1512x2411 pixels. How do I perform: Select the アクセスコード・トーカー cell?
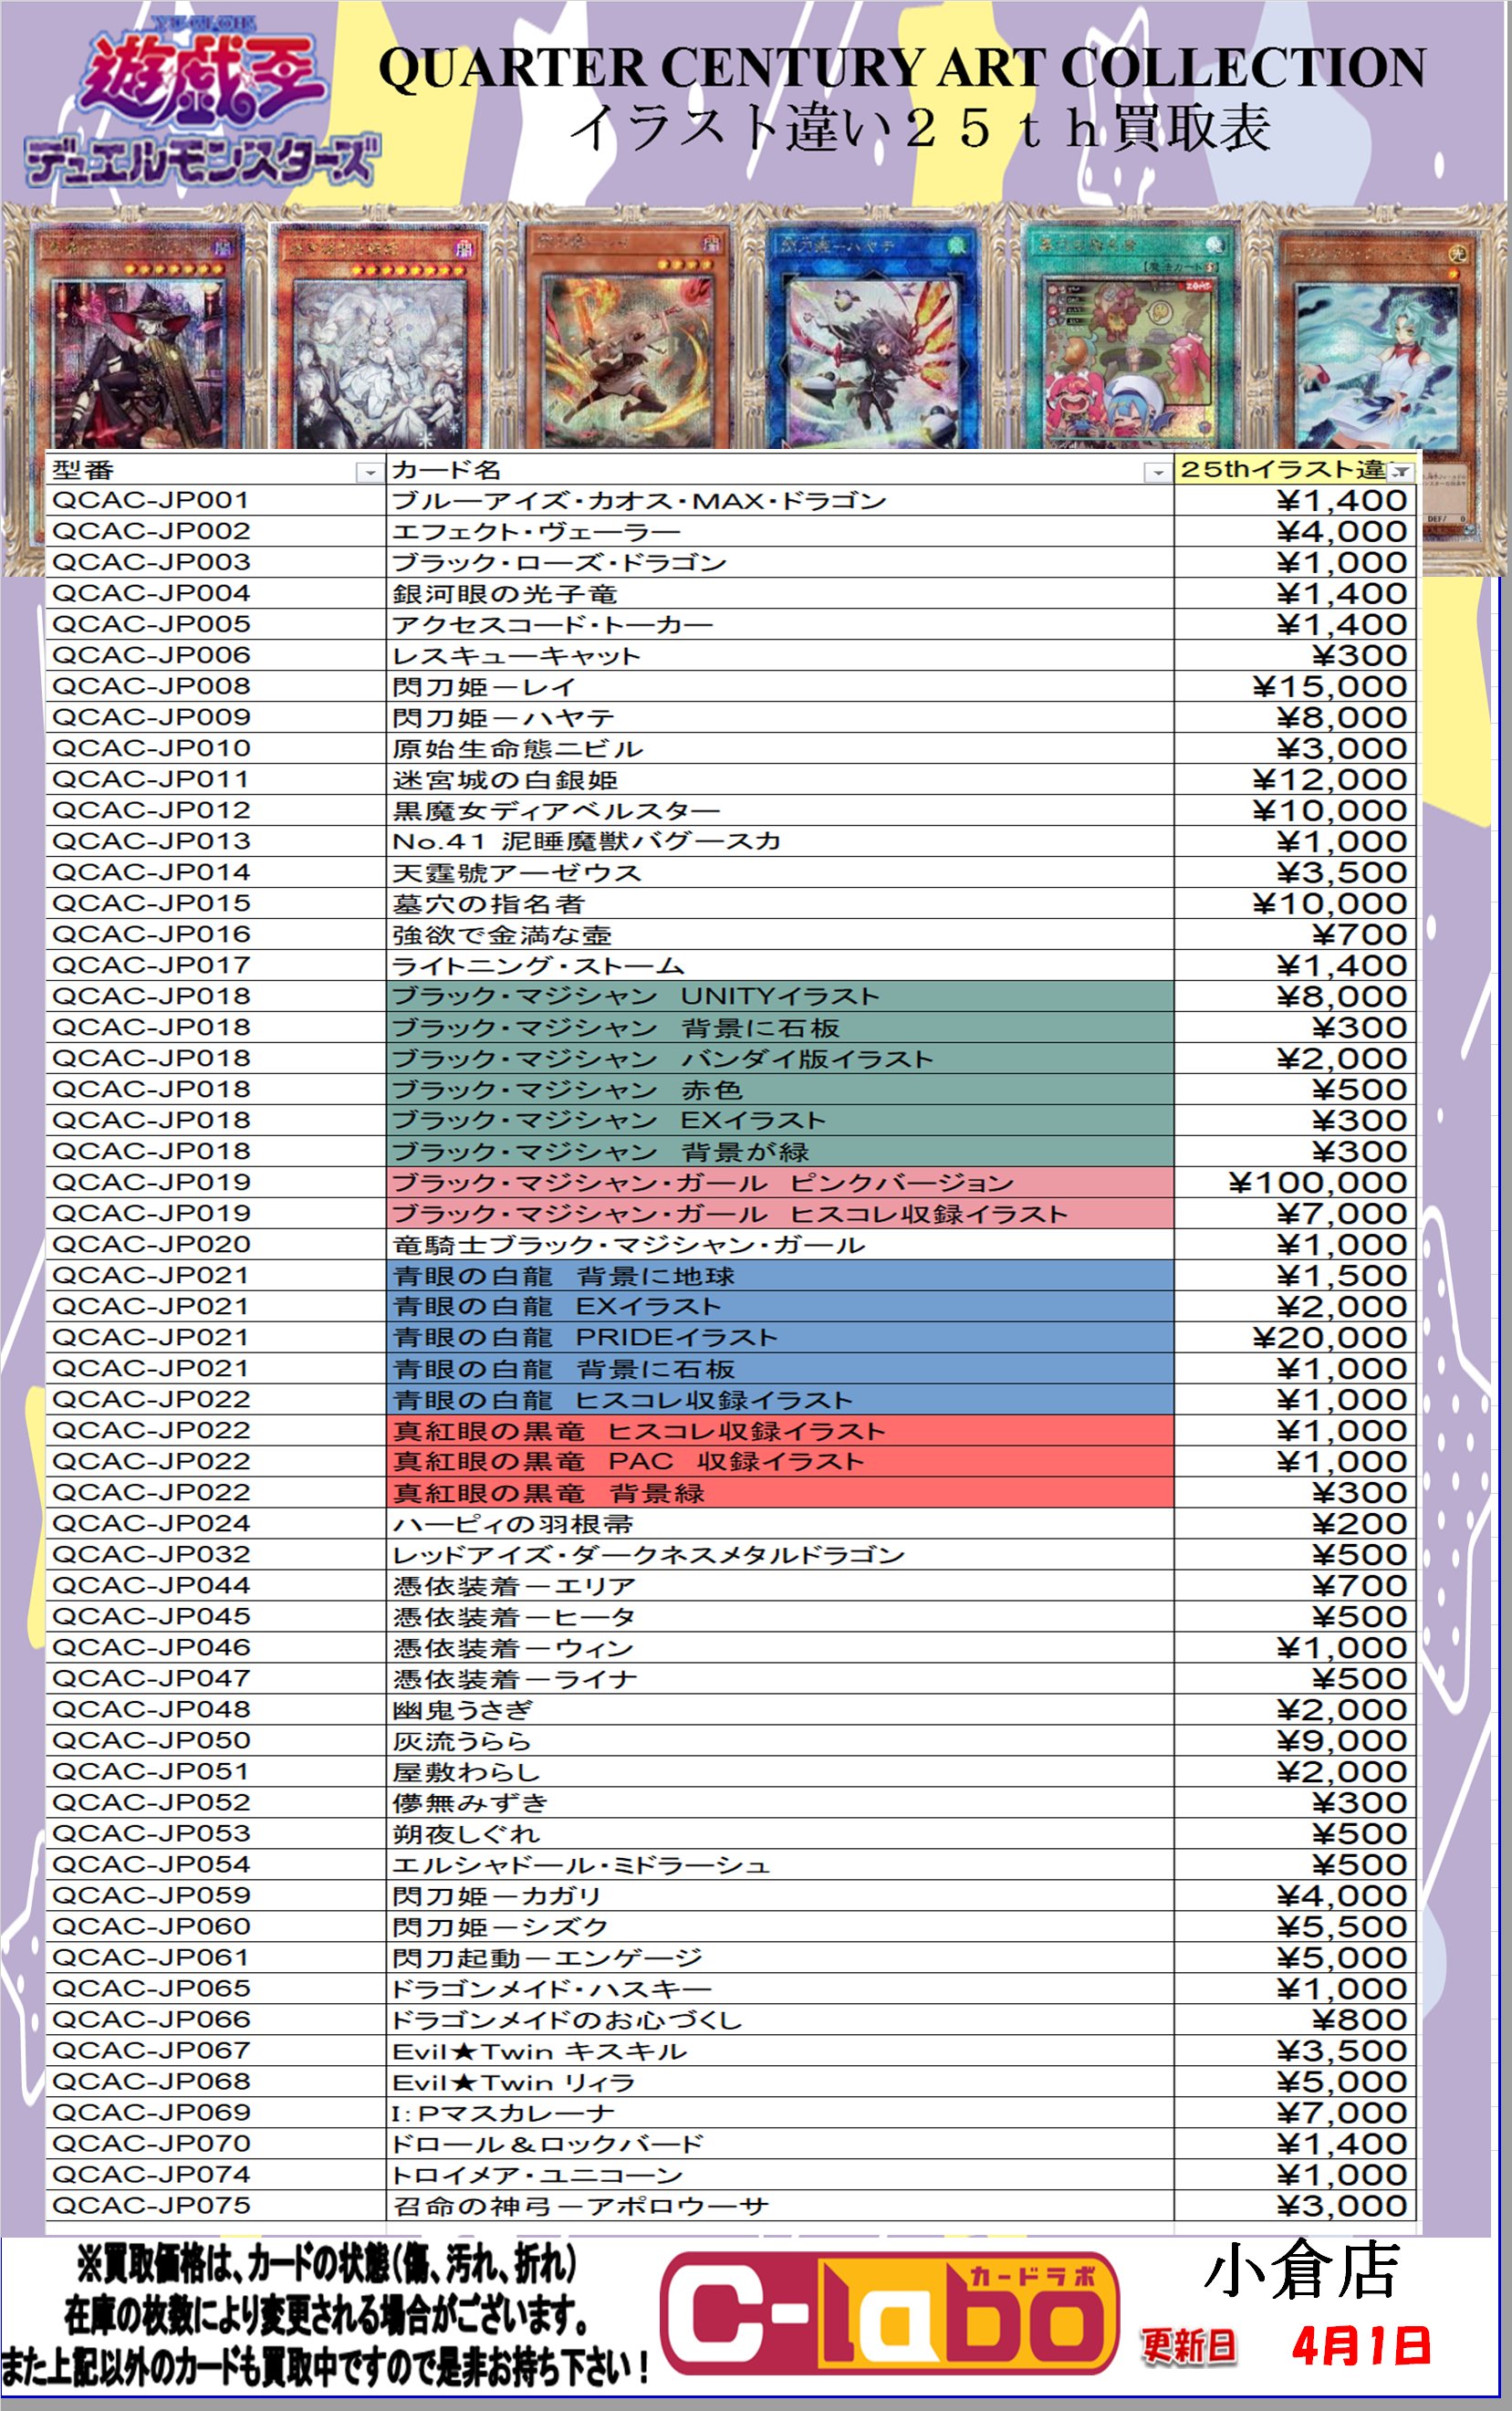click(x=780, y=625)
